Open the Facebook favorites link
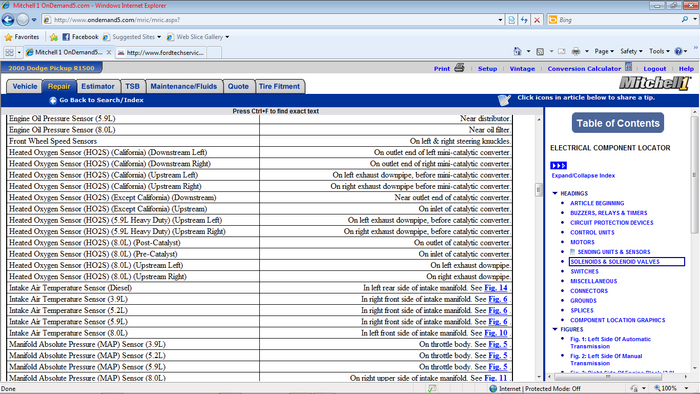 (x=80, y=37)
